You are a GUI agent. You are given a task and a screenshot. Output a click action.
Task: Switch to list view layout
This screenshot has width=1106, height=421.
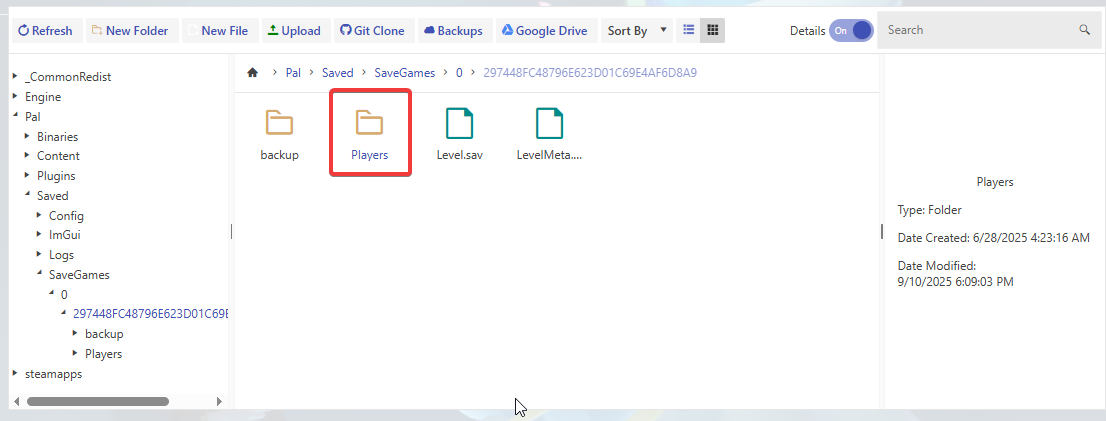click(688, 31)
